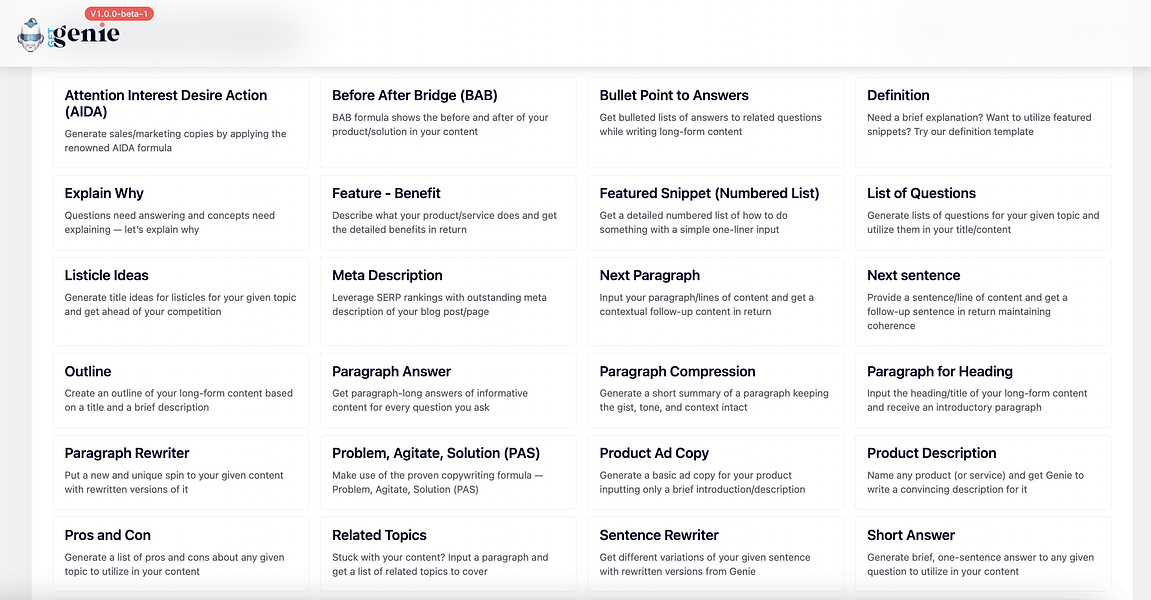
Task: Open the Outline template card
Action: [x=181, y=390]
